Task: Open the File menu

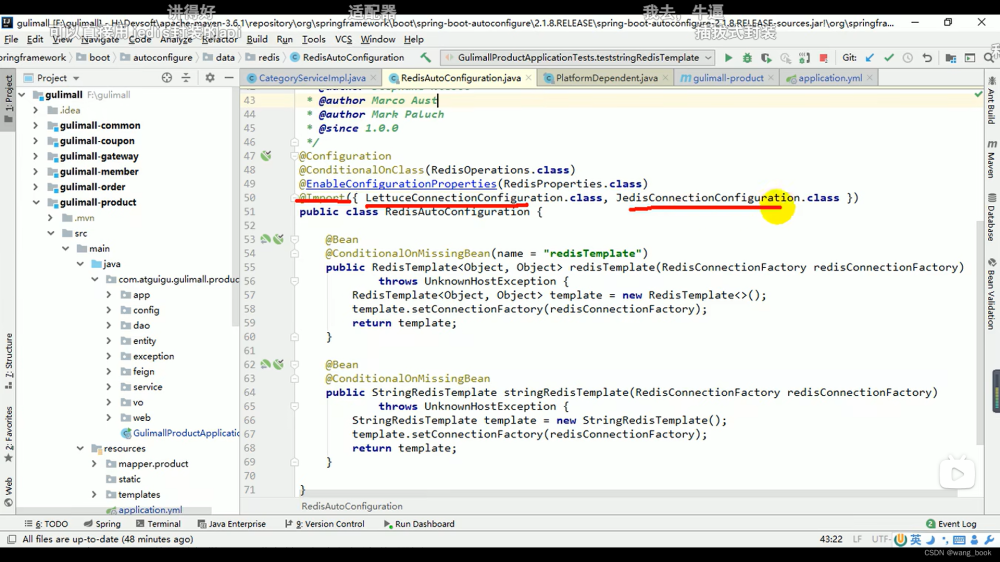Action: pyautogui.click(x=11, y=39)
